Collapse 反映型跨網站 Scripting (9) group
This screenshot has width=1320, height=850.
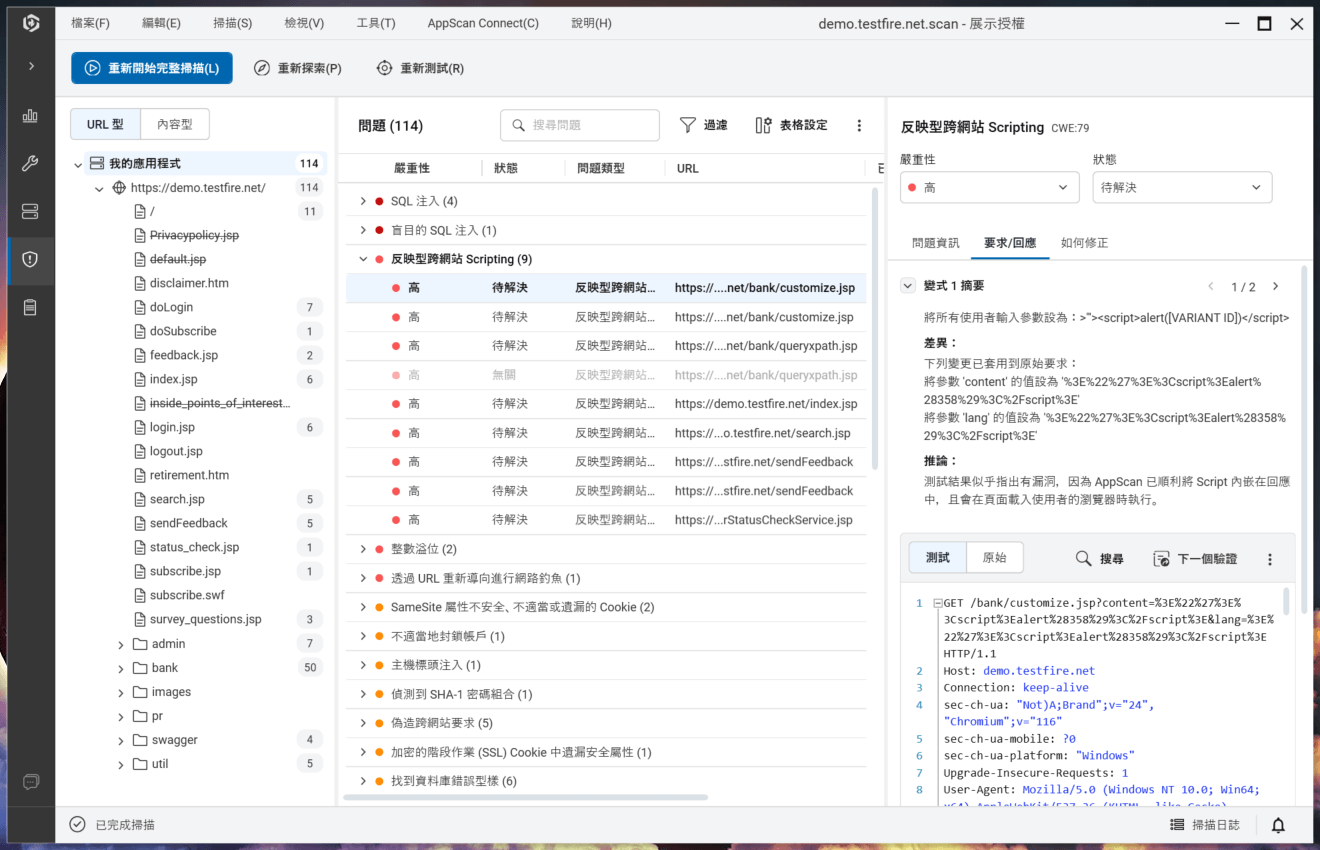363,259
